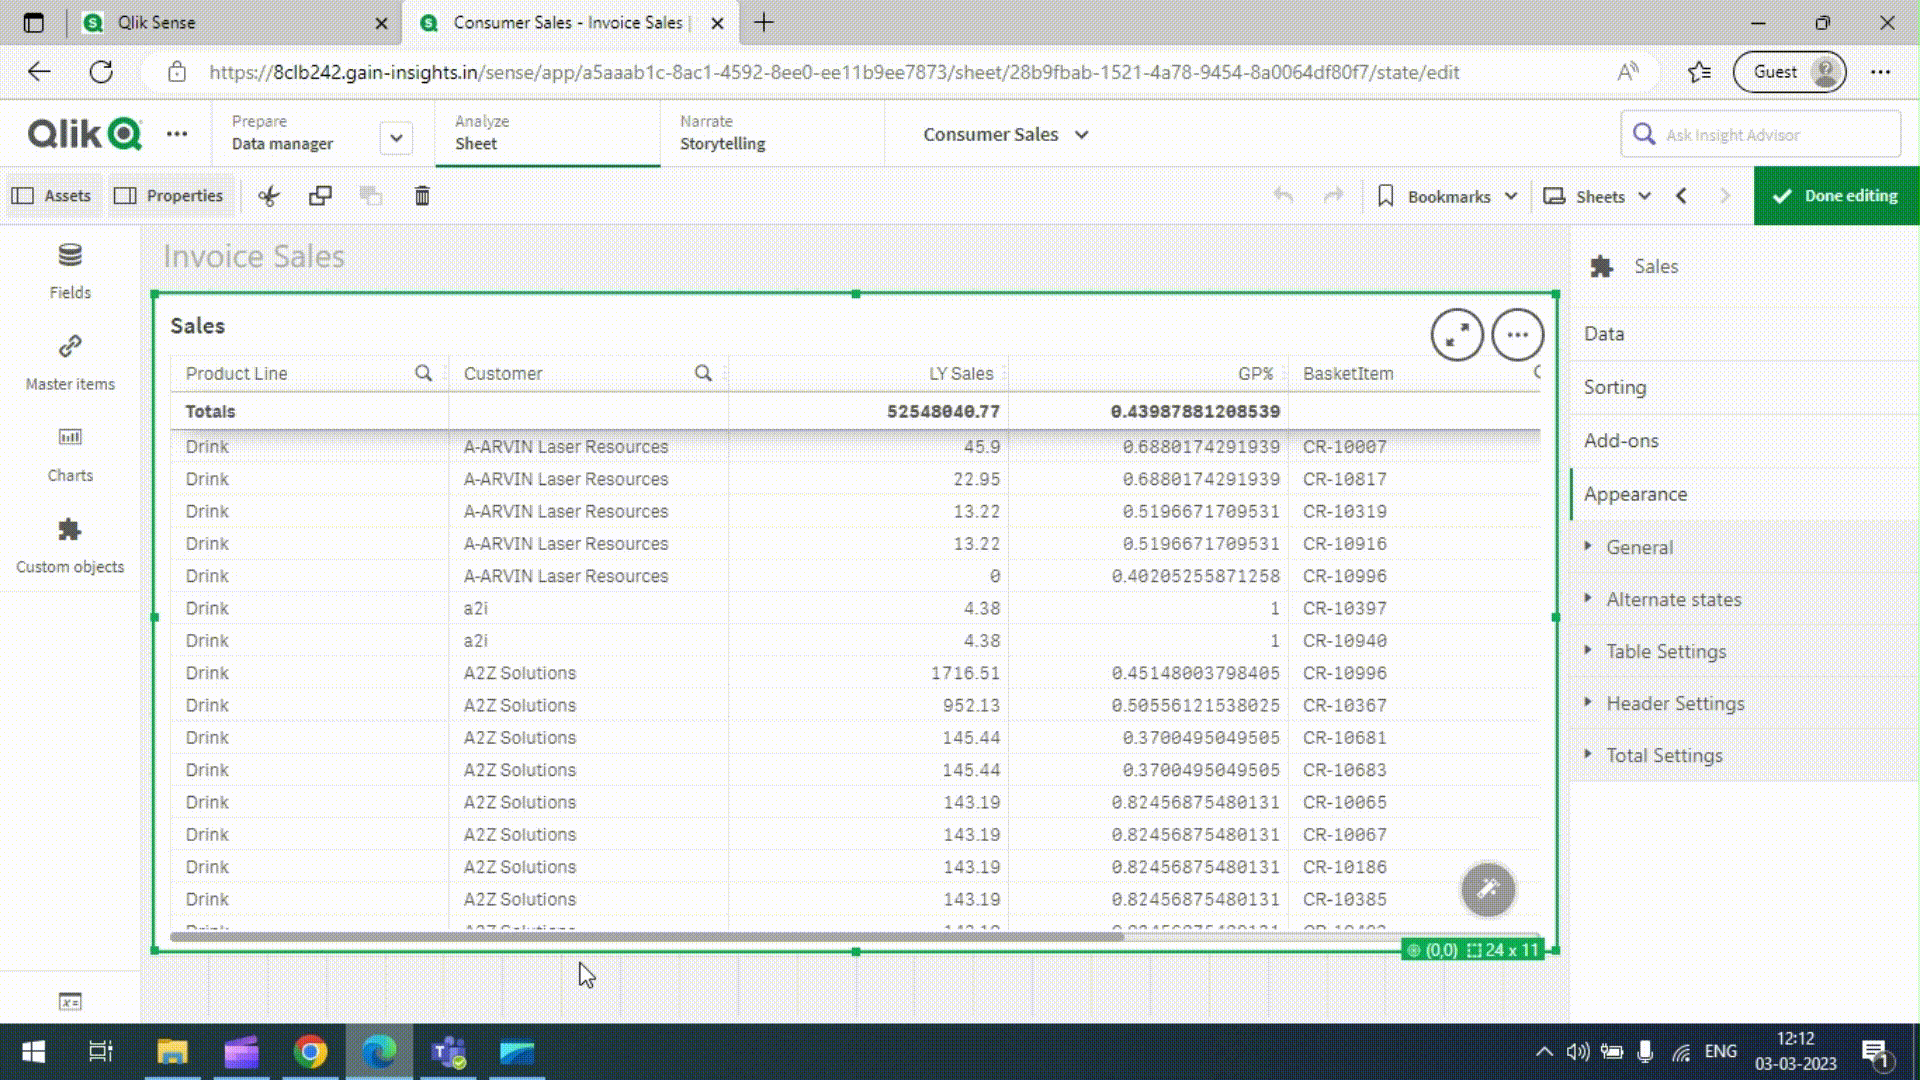Open the Sheets dropdown
Image resolution: width=1920 pixels, height=1080 pixels.
[x=1598, y=196]
